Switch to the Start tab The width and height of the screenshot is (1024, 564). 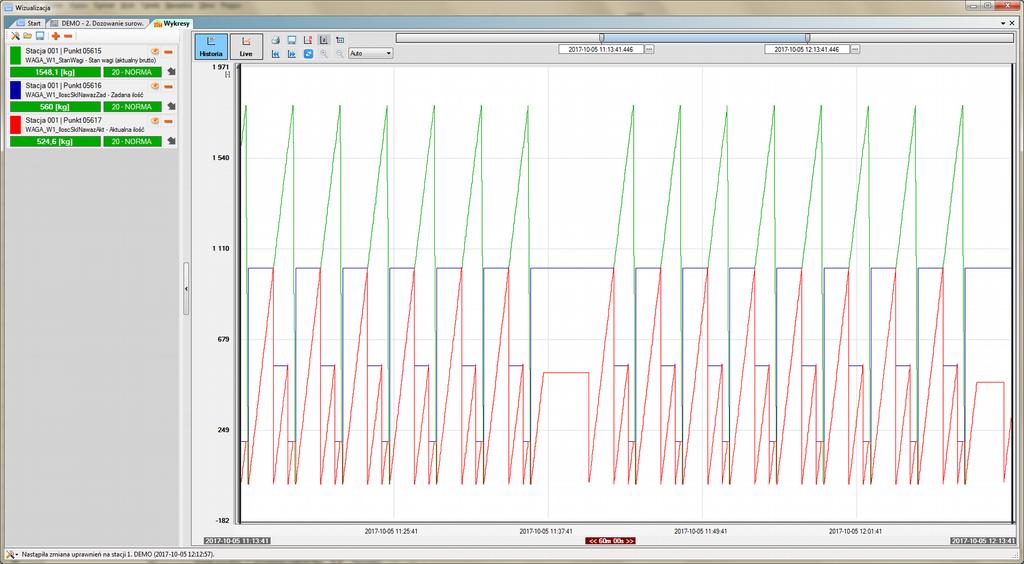point(29,23)
